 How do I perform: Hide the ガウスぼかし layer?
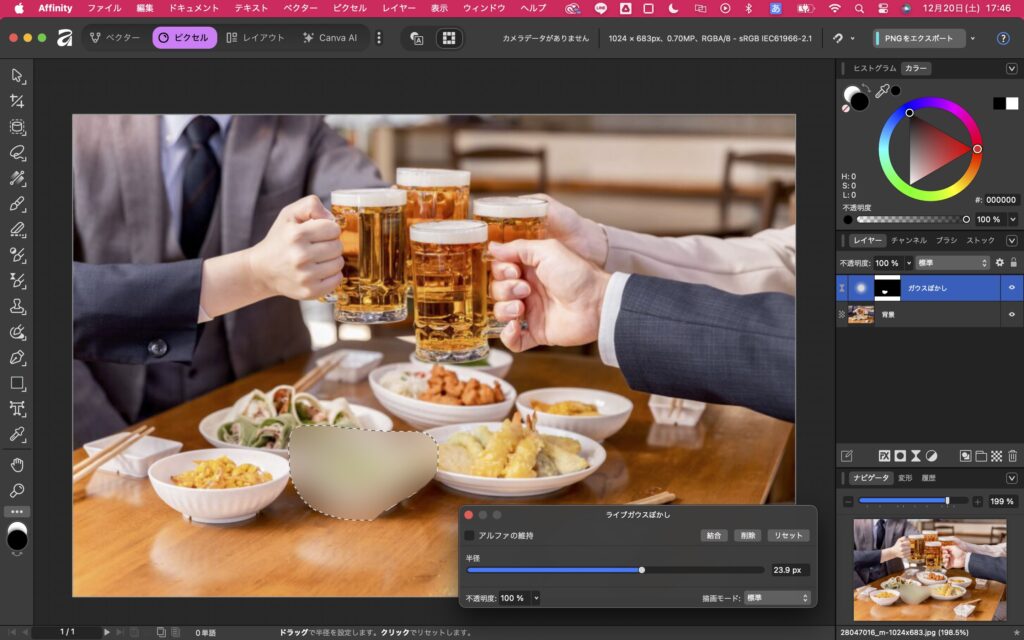pyautogui.click(x=1011, y=288)
